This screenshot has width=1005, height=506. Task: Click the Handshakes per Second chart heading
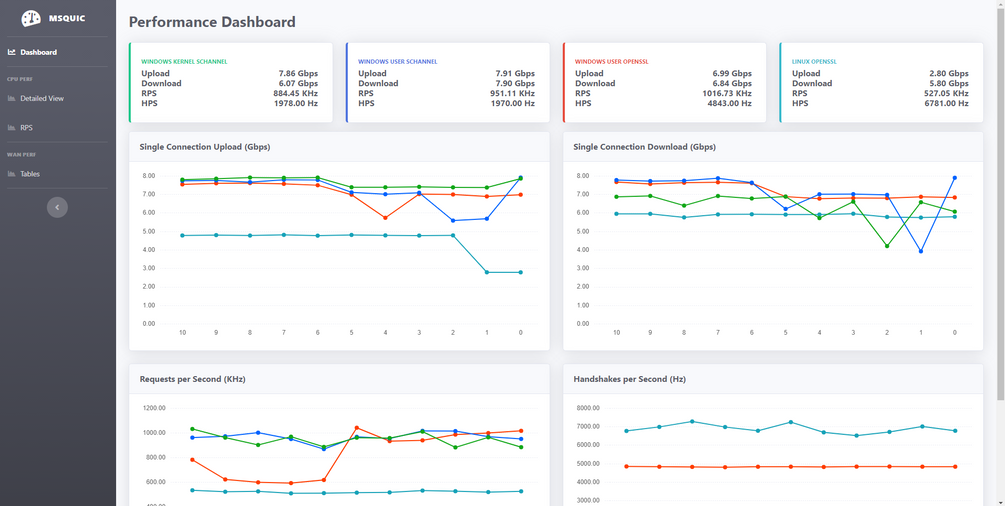pyautogui.click(x=628, y=379)
